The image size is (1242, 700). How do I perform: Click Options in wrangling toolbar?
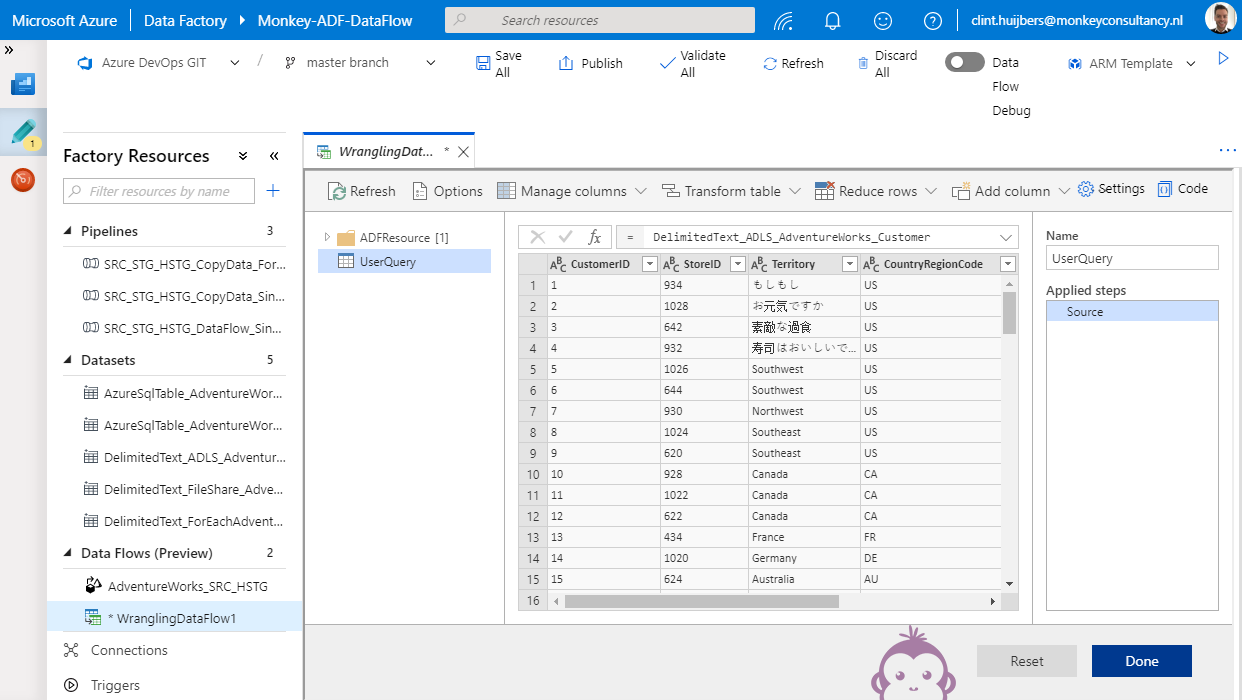[x=447, y=191]
